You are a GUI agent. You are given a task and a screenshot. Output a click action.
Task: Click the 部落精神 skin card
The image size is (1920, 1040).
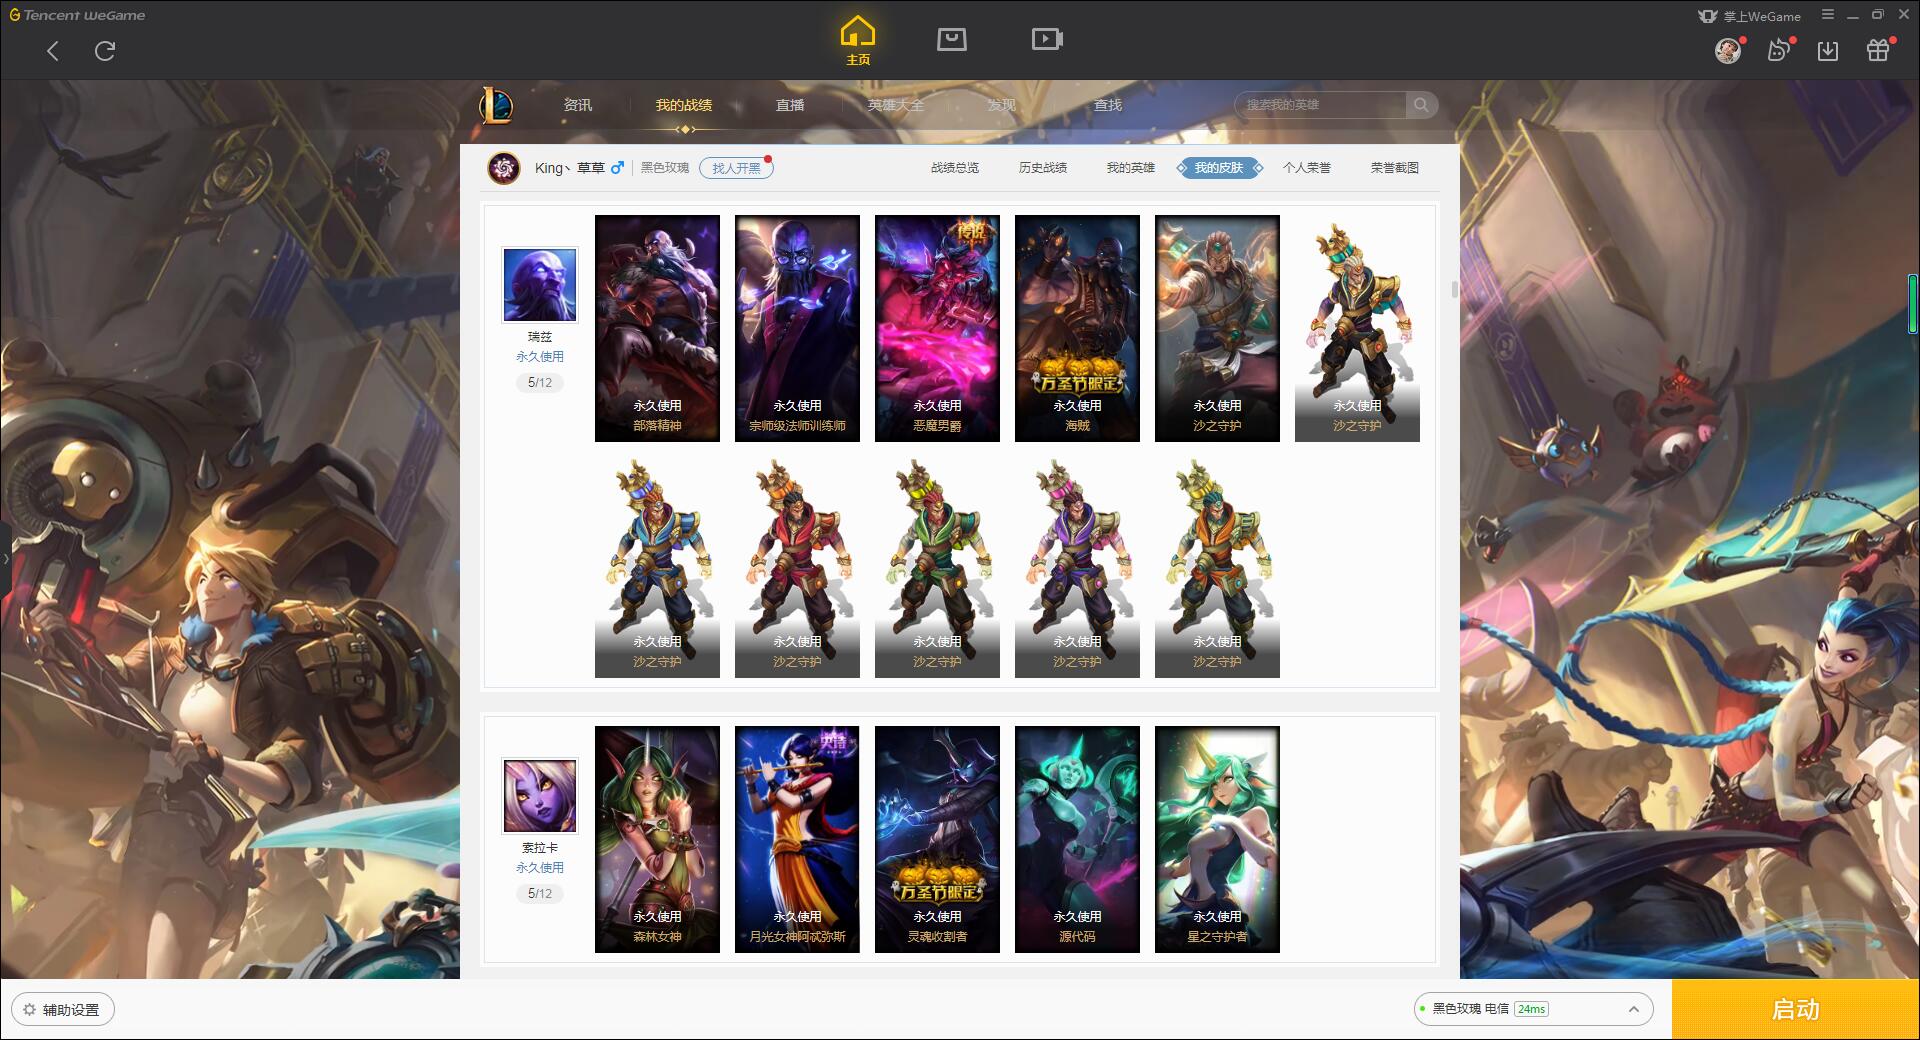(x=657, y=328)
